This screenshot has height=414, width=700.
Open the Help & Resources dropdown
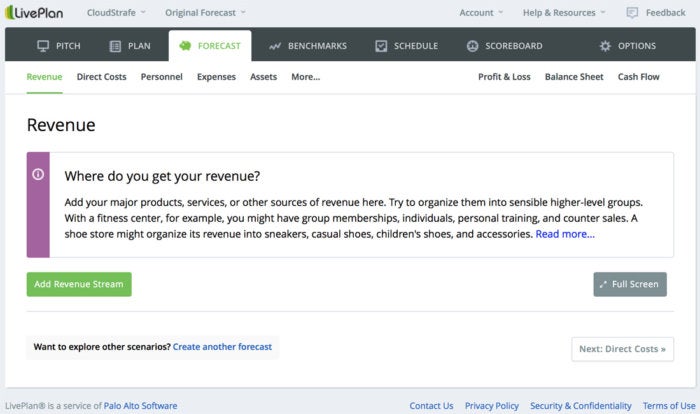564,13
